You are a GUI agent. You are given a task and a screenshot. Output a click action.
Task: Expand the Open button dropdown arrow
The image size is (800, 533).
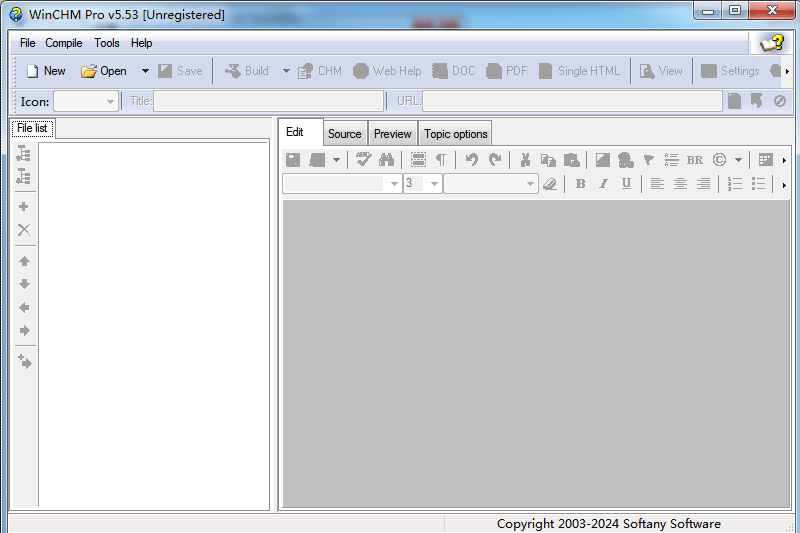click(145, 71)
